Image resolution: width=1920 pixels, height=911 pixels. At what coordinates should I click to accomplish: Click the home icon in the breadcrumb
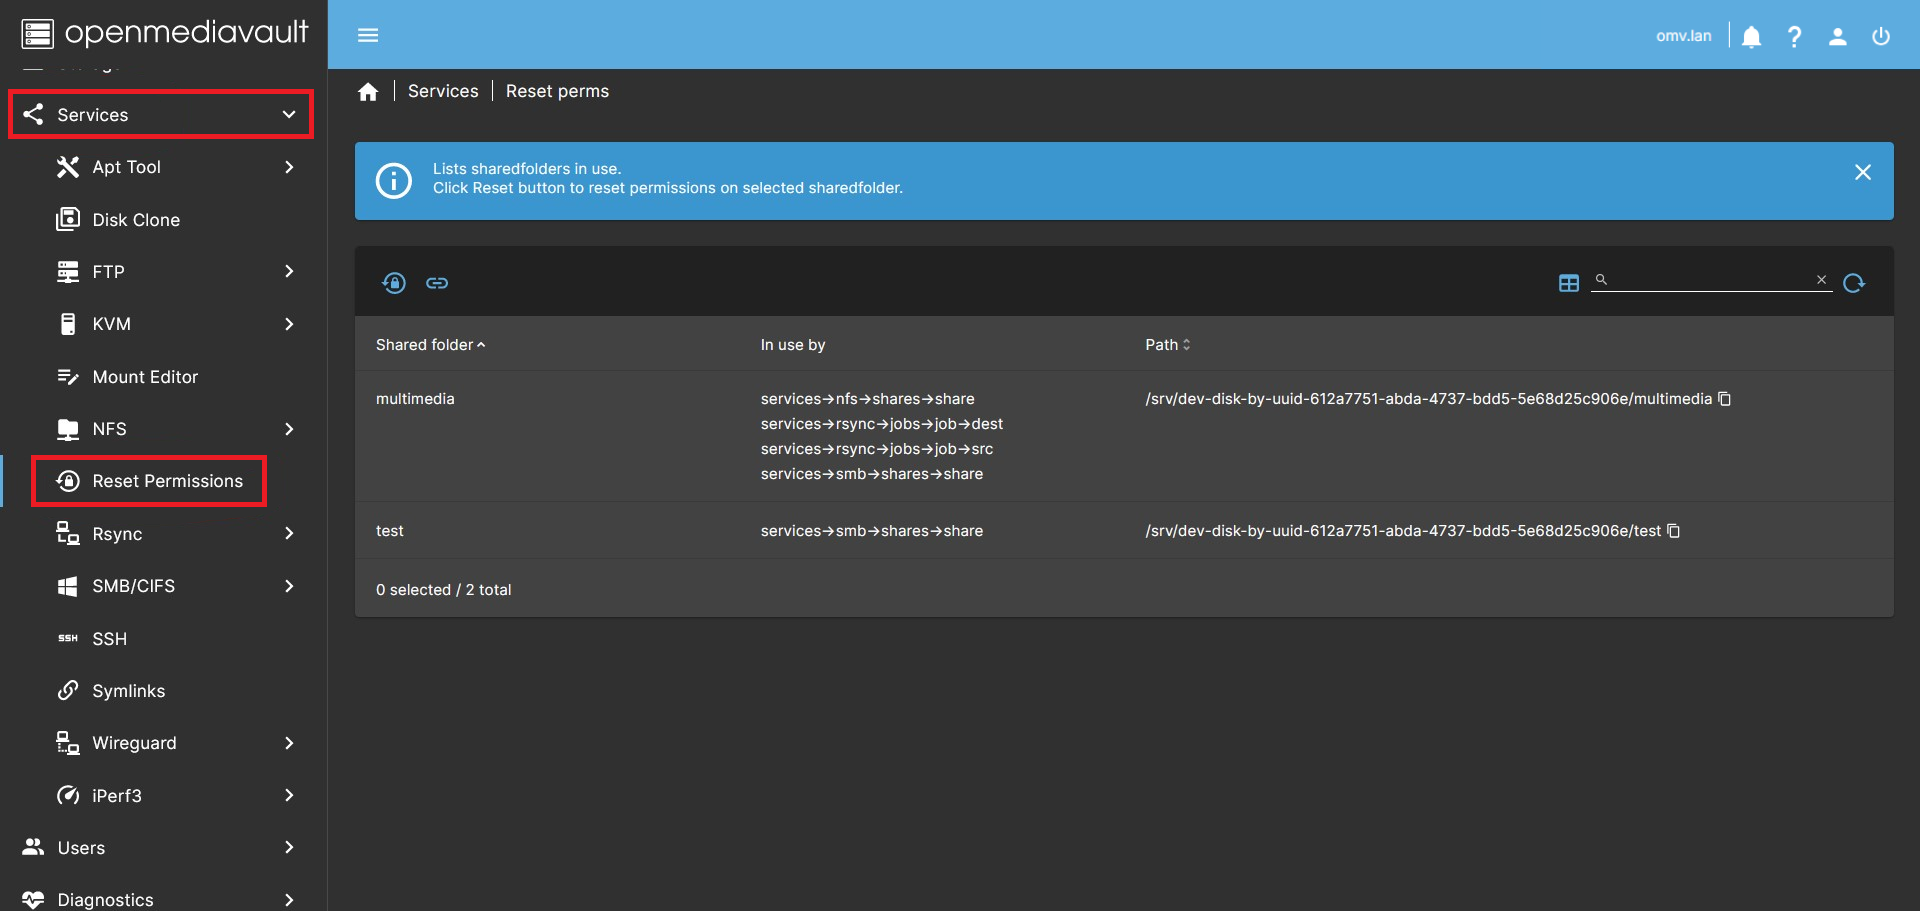point(368,91)
